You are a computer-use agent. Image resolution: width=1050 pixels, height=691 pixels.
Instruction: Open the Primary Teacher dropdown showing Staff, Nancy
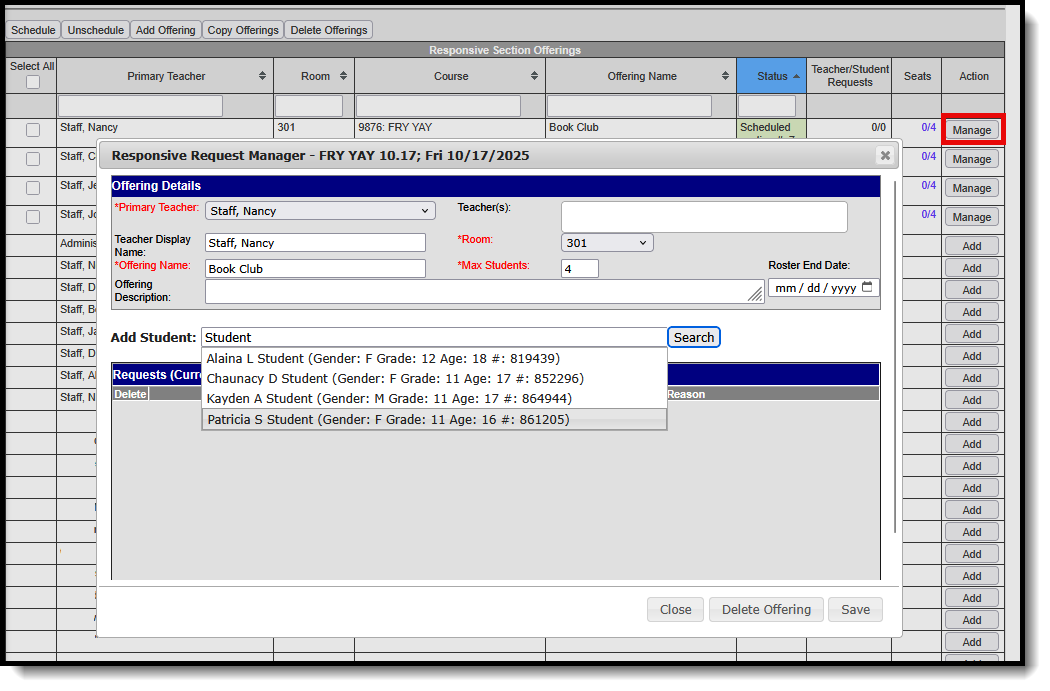(320, 210)
